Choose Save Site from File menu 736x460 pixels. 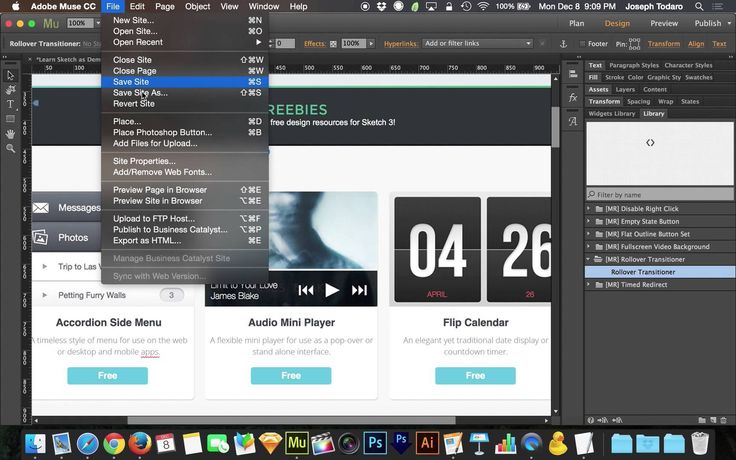click(185, 82)
